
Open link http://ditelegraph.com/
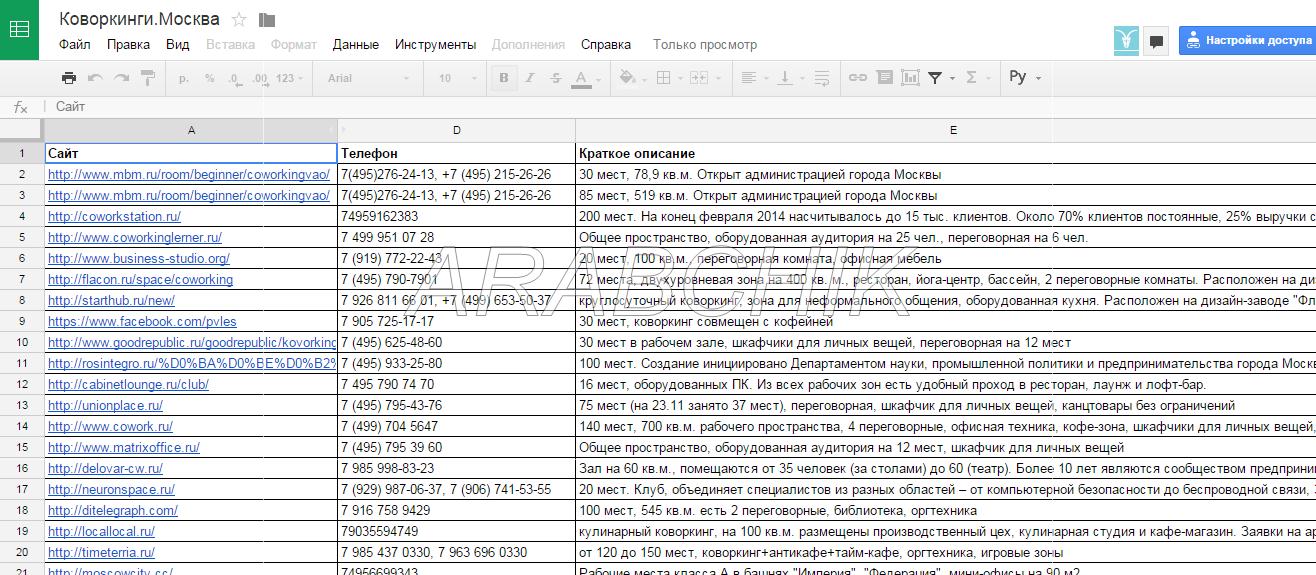113,510
